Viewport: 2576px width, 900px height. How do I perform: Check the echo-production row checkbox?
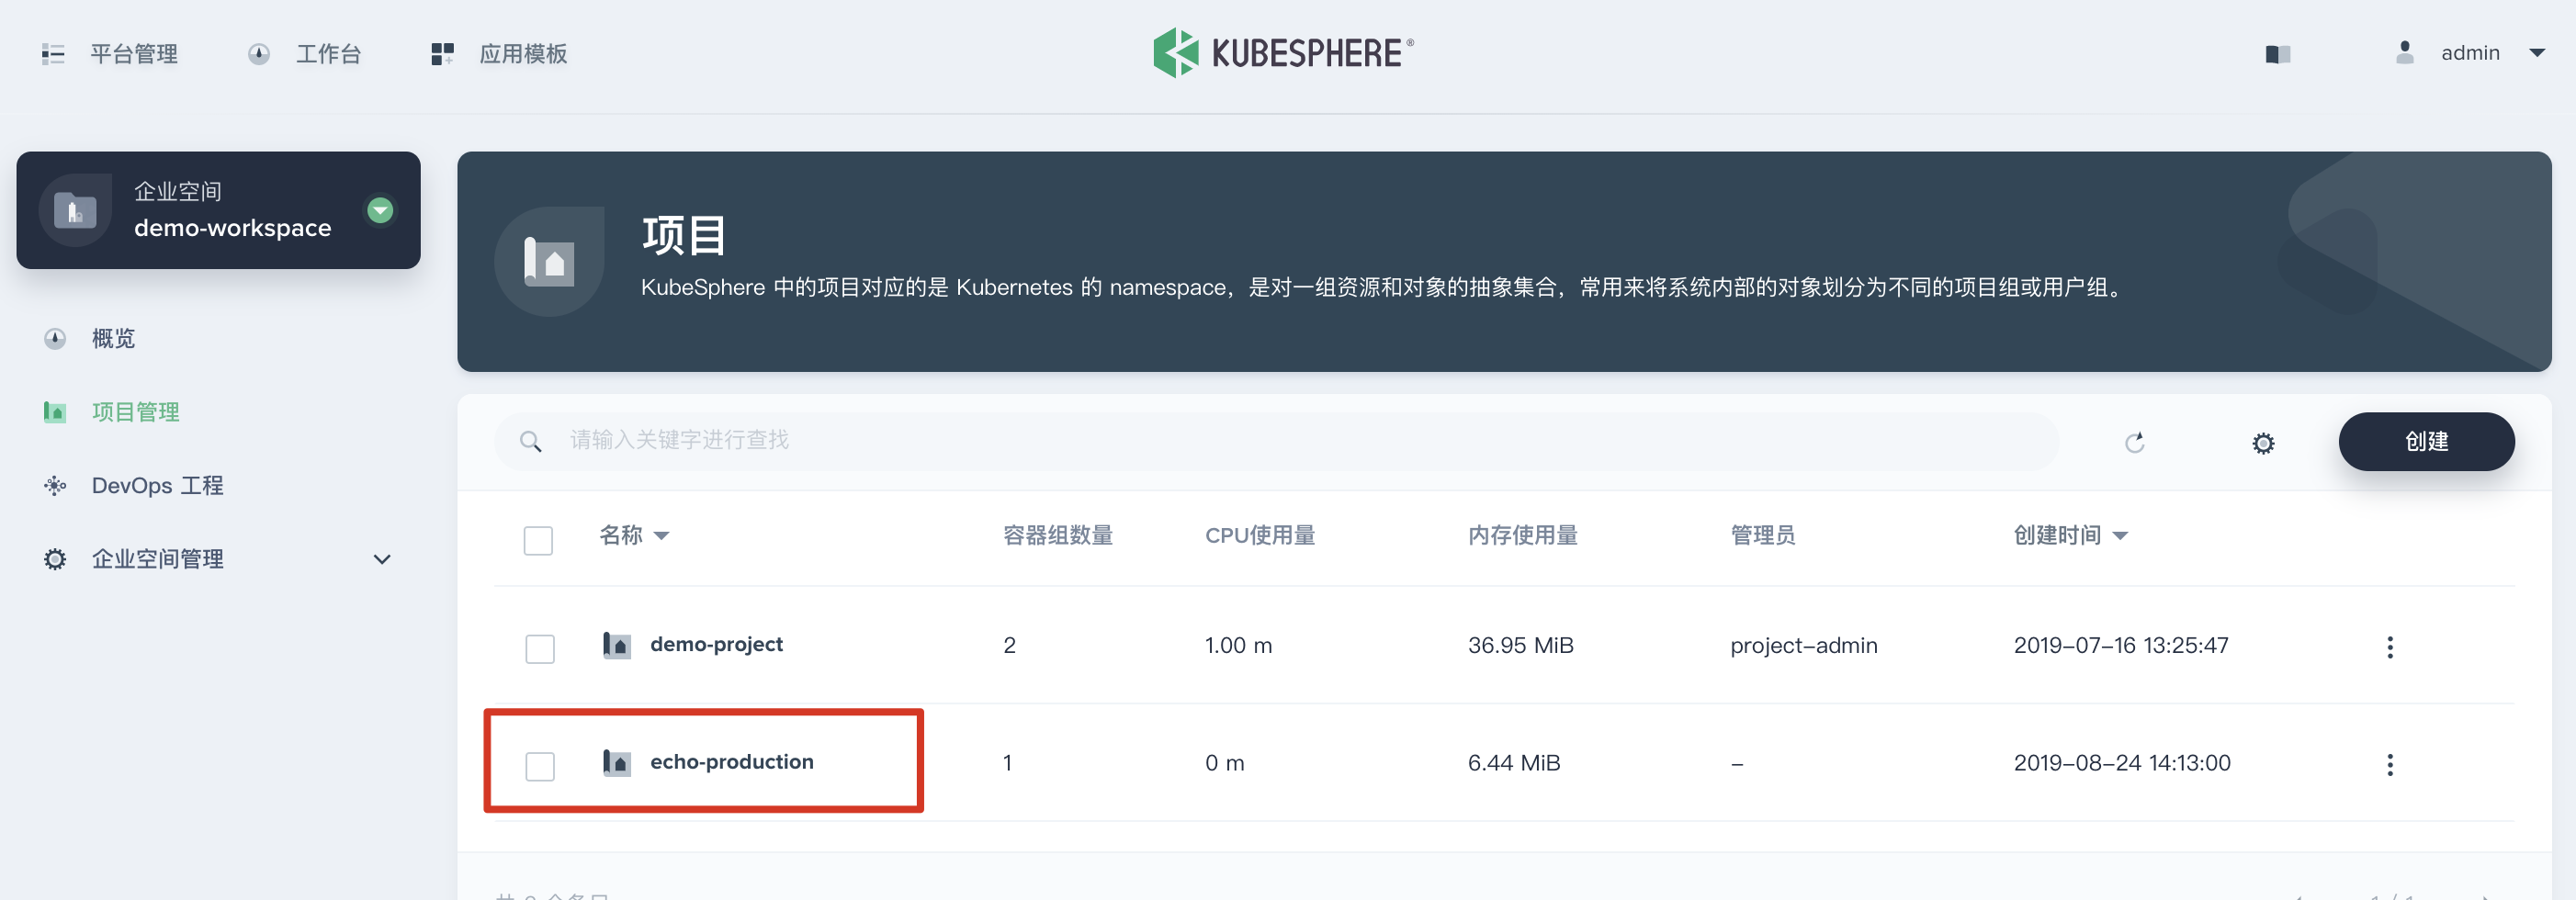click(540, 766)
